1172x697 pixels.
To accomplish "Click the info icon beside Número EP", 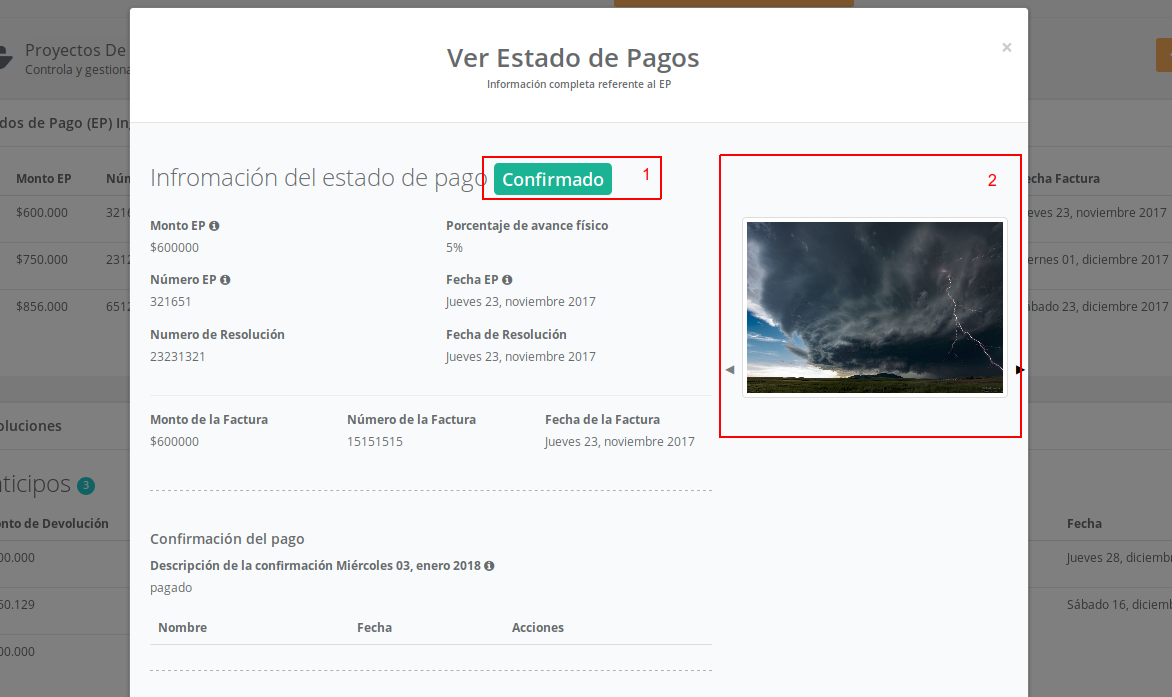I will pos(225,280).
